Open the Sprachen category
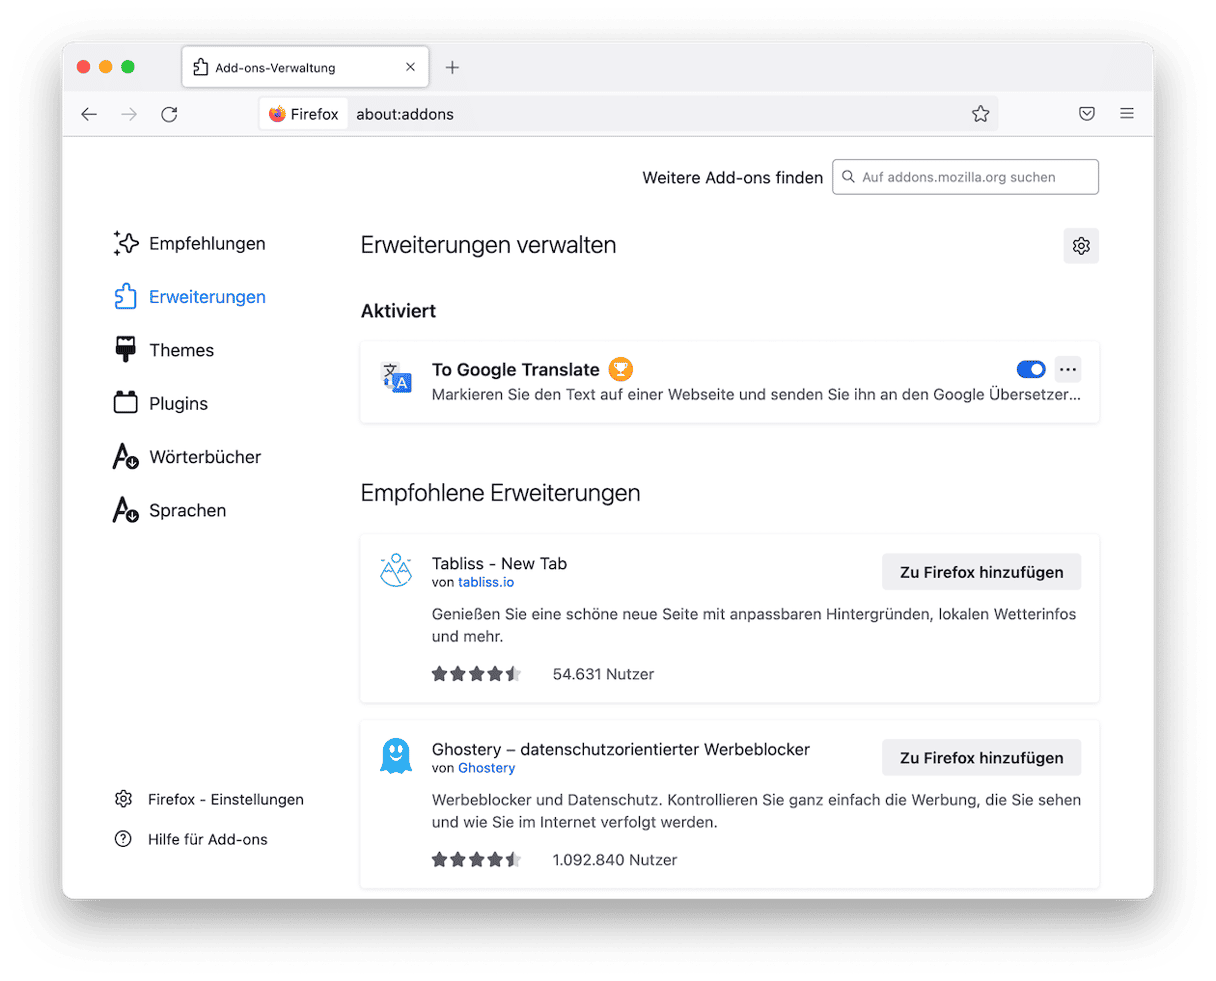 [170, 510]
